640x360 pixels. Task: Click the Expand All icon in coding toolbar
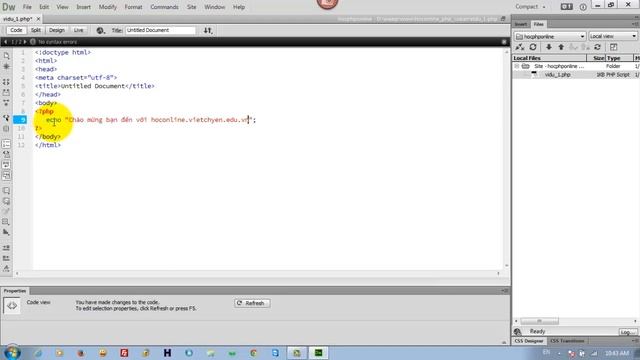(6, 103)
